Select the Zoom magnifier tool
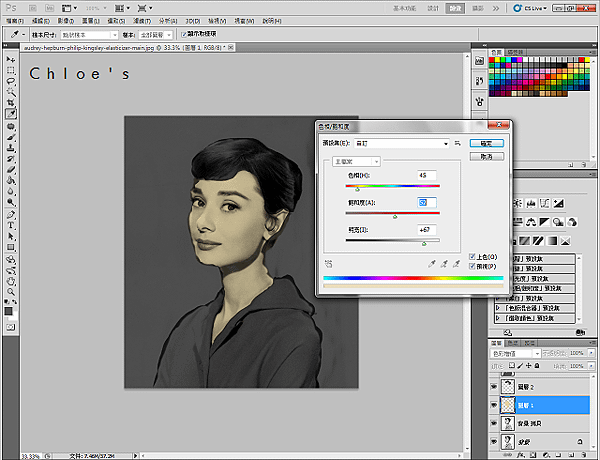Viewport: 600px width, 460px height. pos(11,292)
